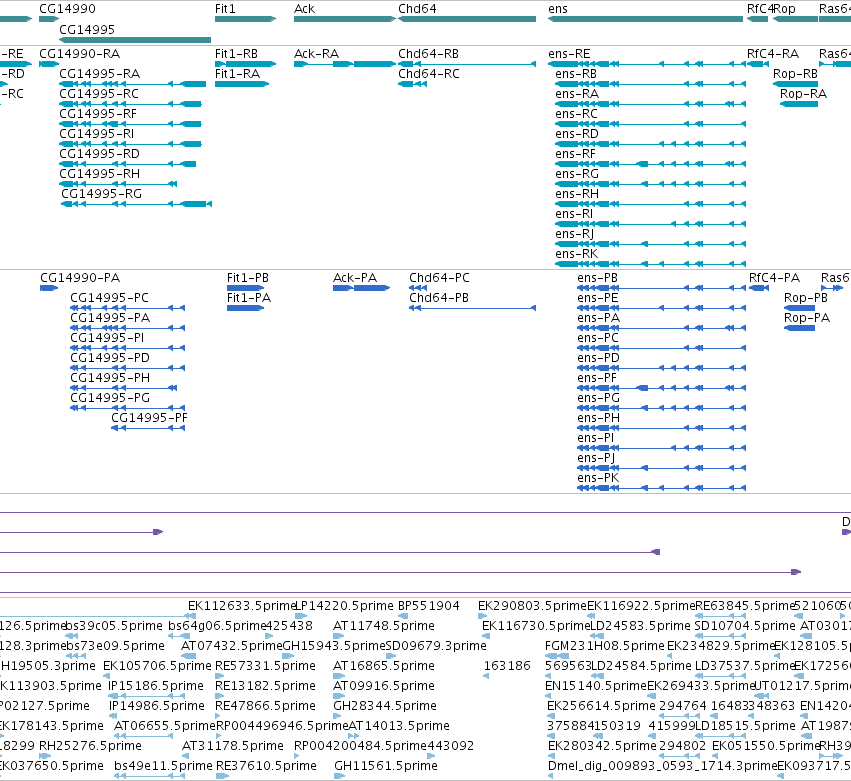Screen dimensions: 851x781
Task: Click the wide gene bar beneath the Ack label
Action: (345, 19)
